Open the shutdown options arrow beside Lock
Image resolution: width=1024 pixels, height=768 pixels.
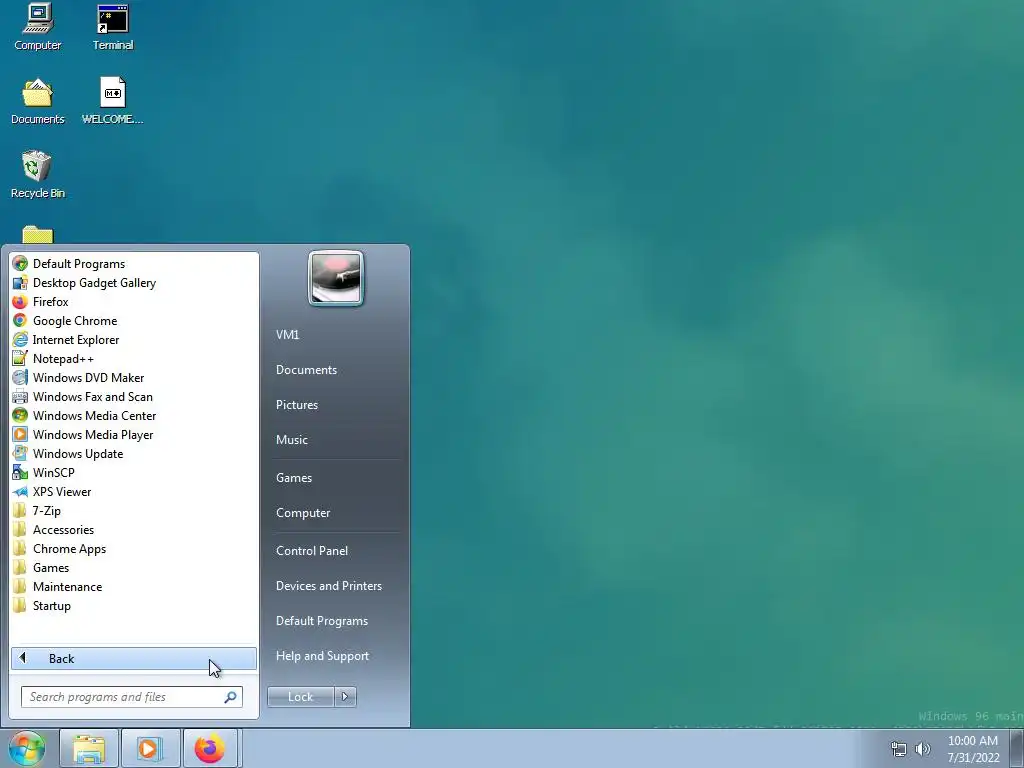(345, 697)
